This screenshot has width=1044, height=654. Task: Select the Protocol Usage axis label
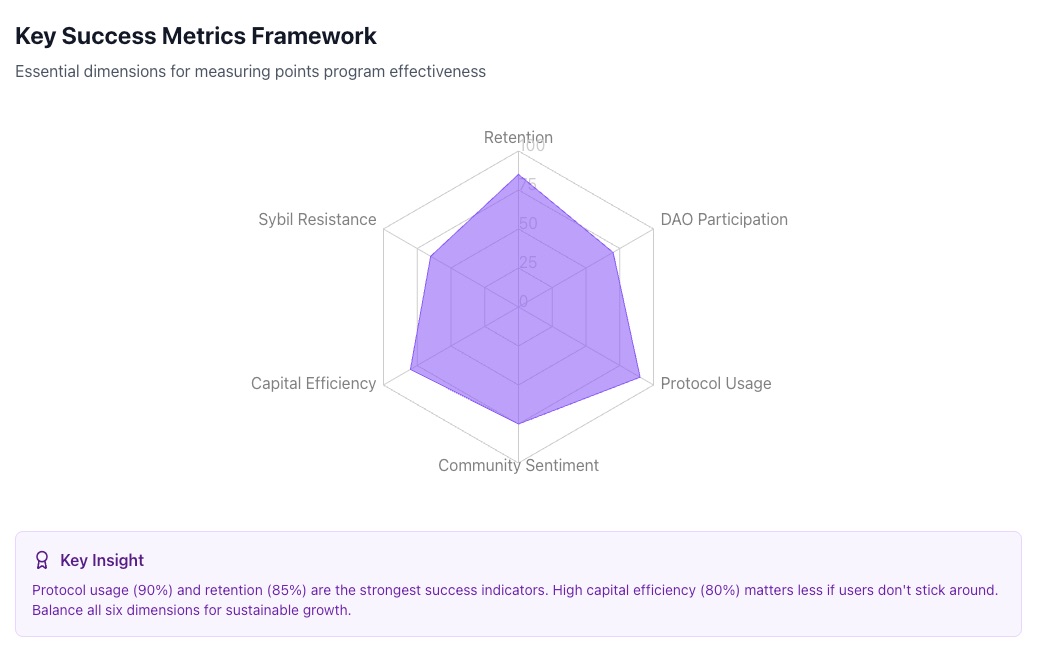click(716, 383)
